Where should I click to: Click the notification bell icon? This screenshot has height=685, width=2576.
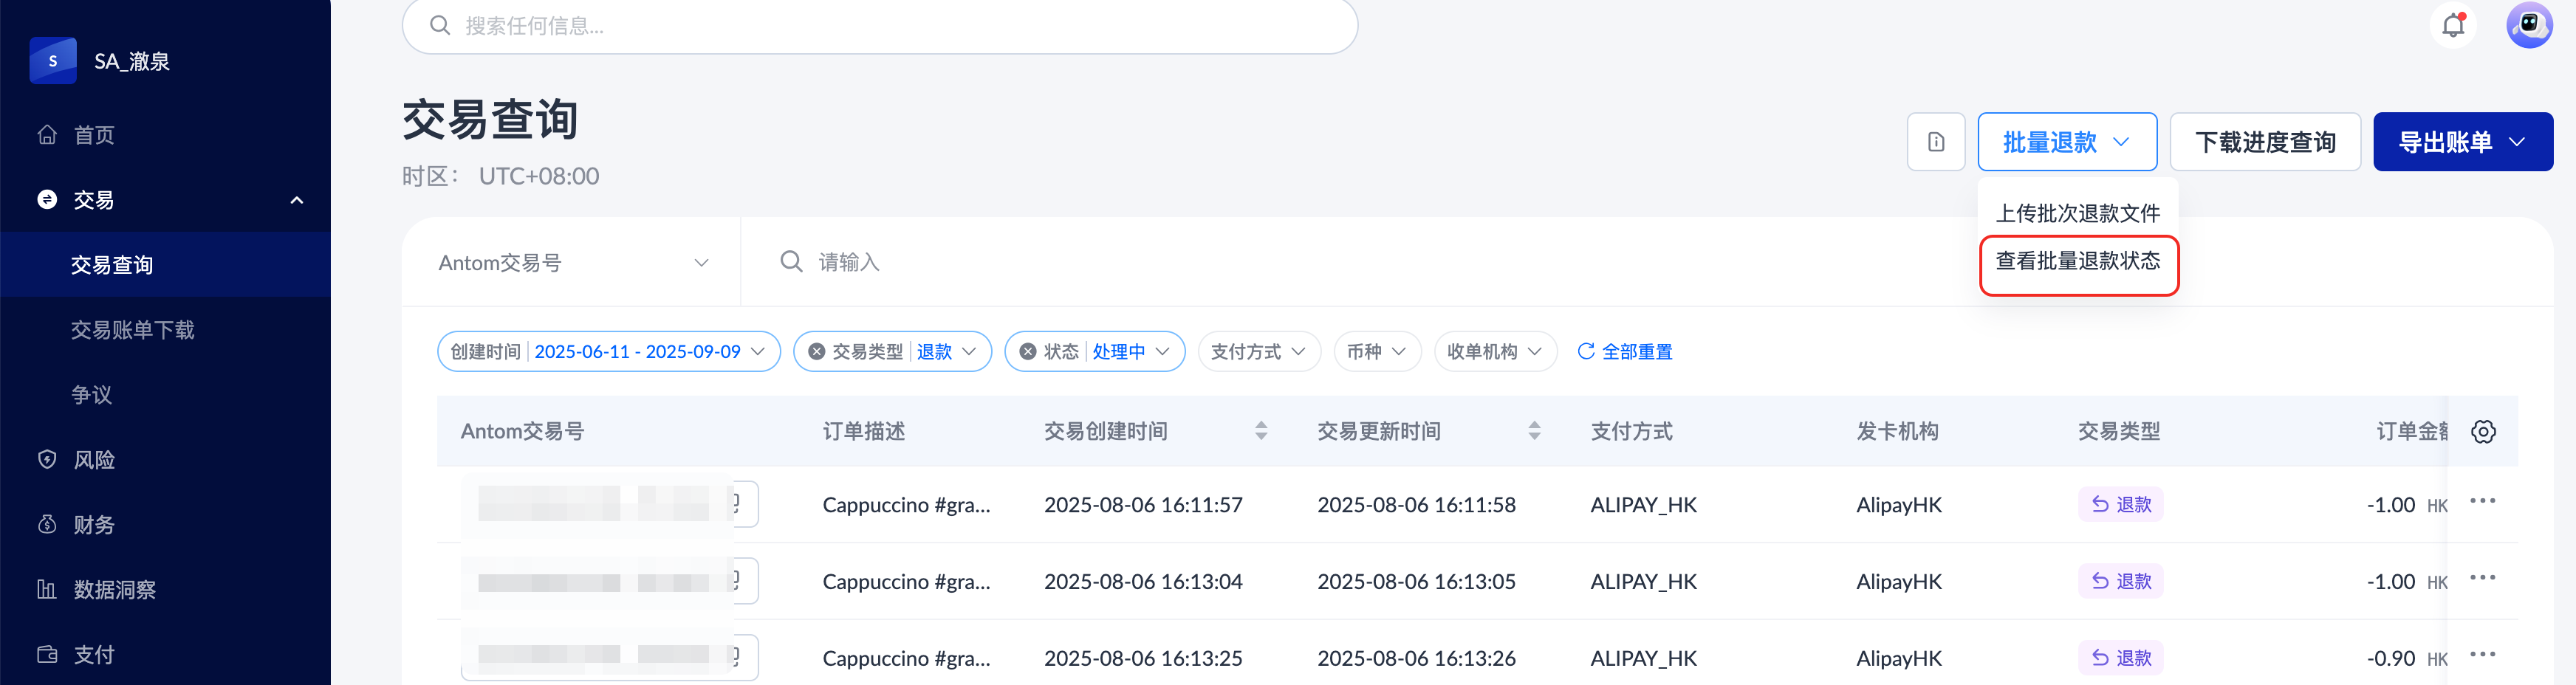pyautogui.click(x=2453, y=25)
